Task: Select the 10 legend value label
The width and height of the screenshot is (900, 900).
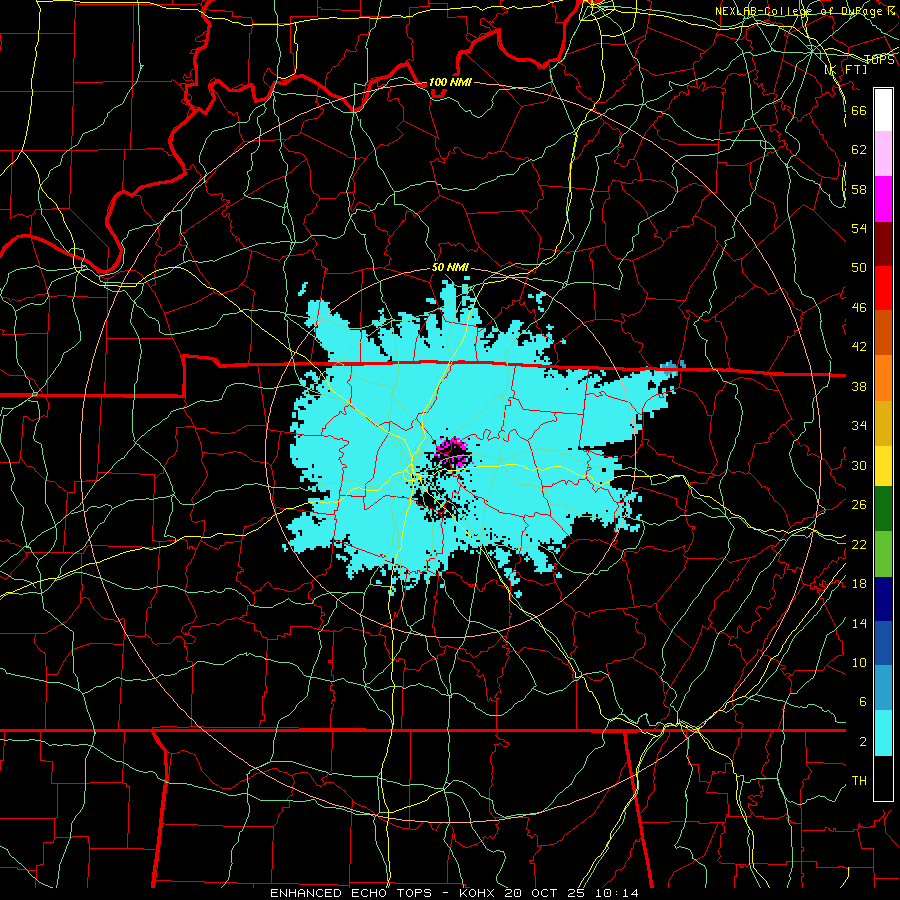Action: pos(859,662)
